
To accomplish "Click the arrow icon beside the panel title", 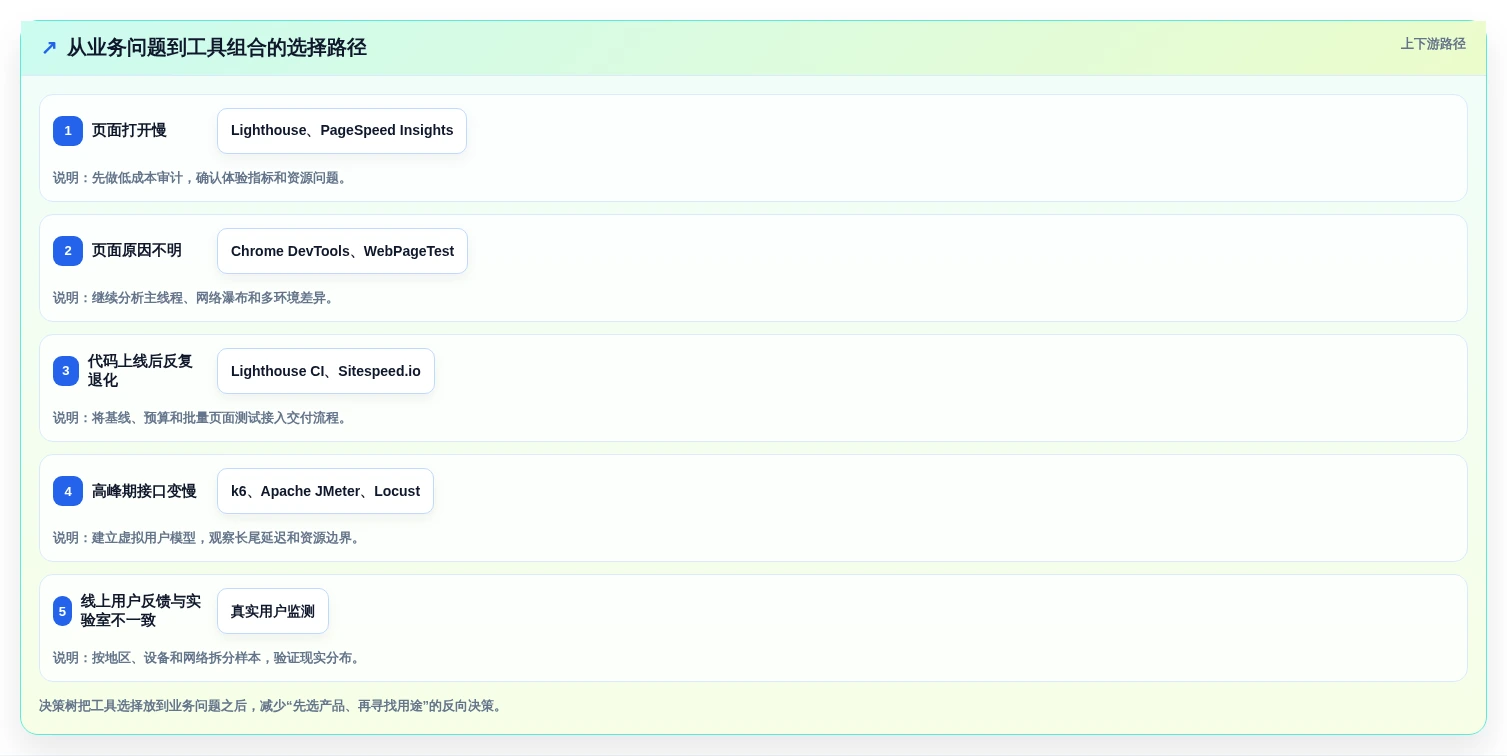I will tap(49, 48).
